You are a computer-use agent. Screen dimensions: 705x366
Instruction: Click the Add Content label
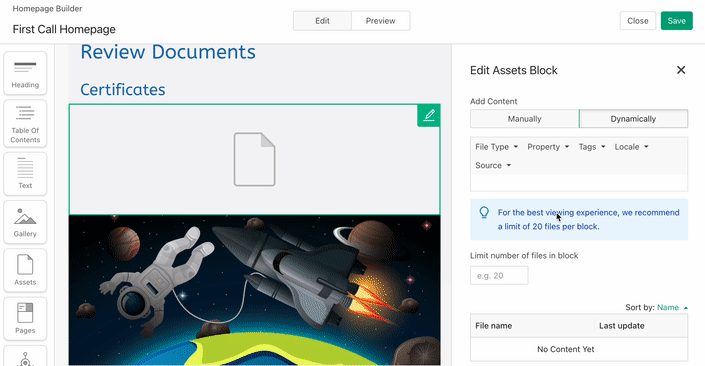[494, 101]
